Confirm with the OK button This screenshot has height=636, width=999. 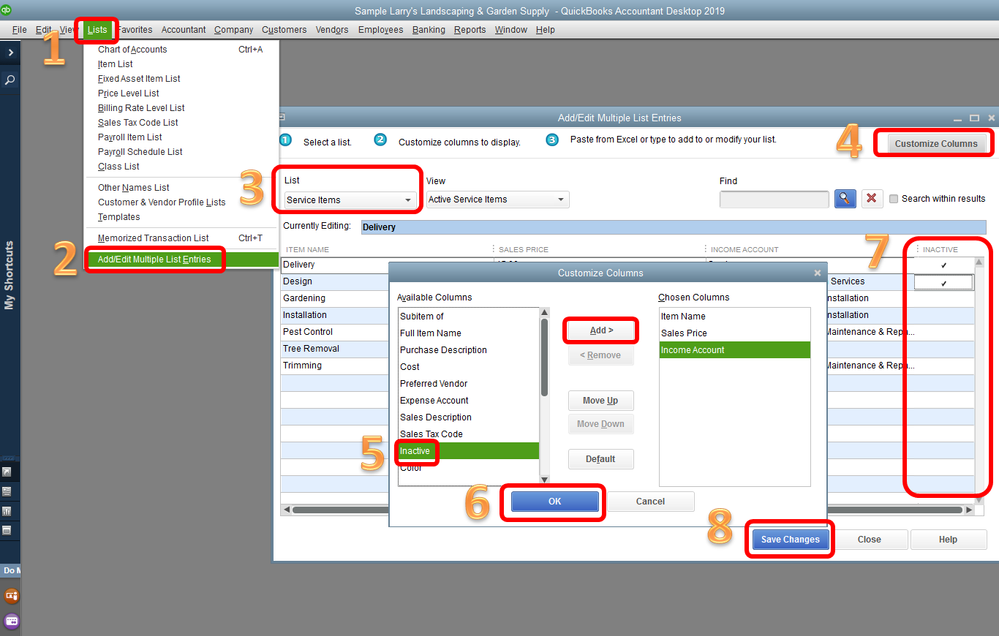pyautogui.click(x=555, y=502)
